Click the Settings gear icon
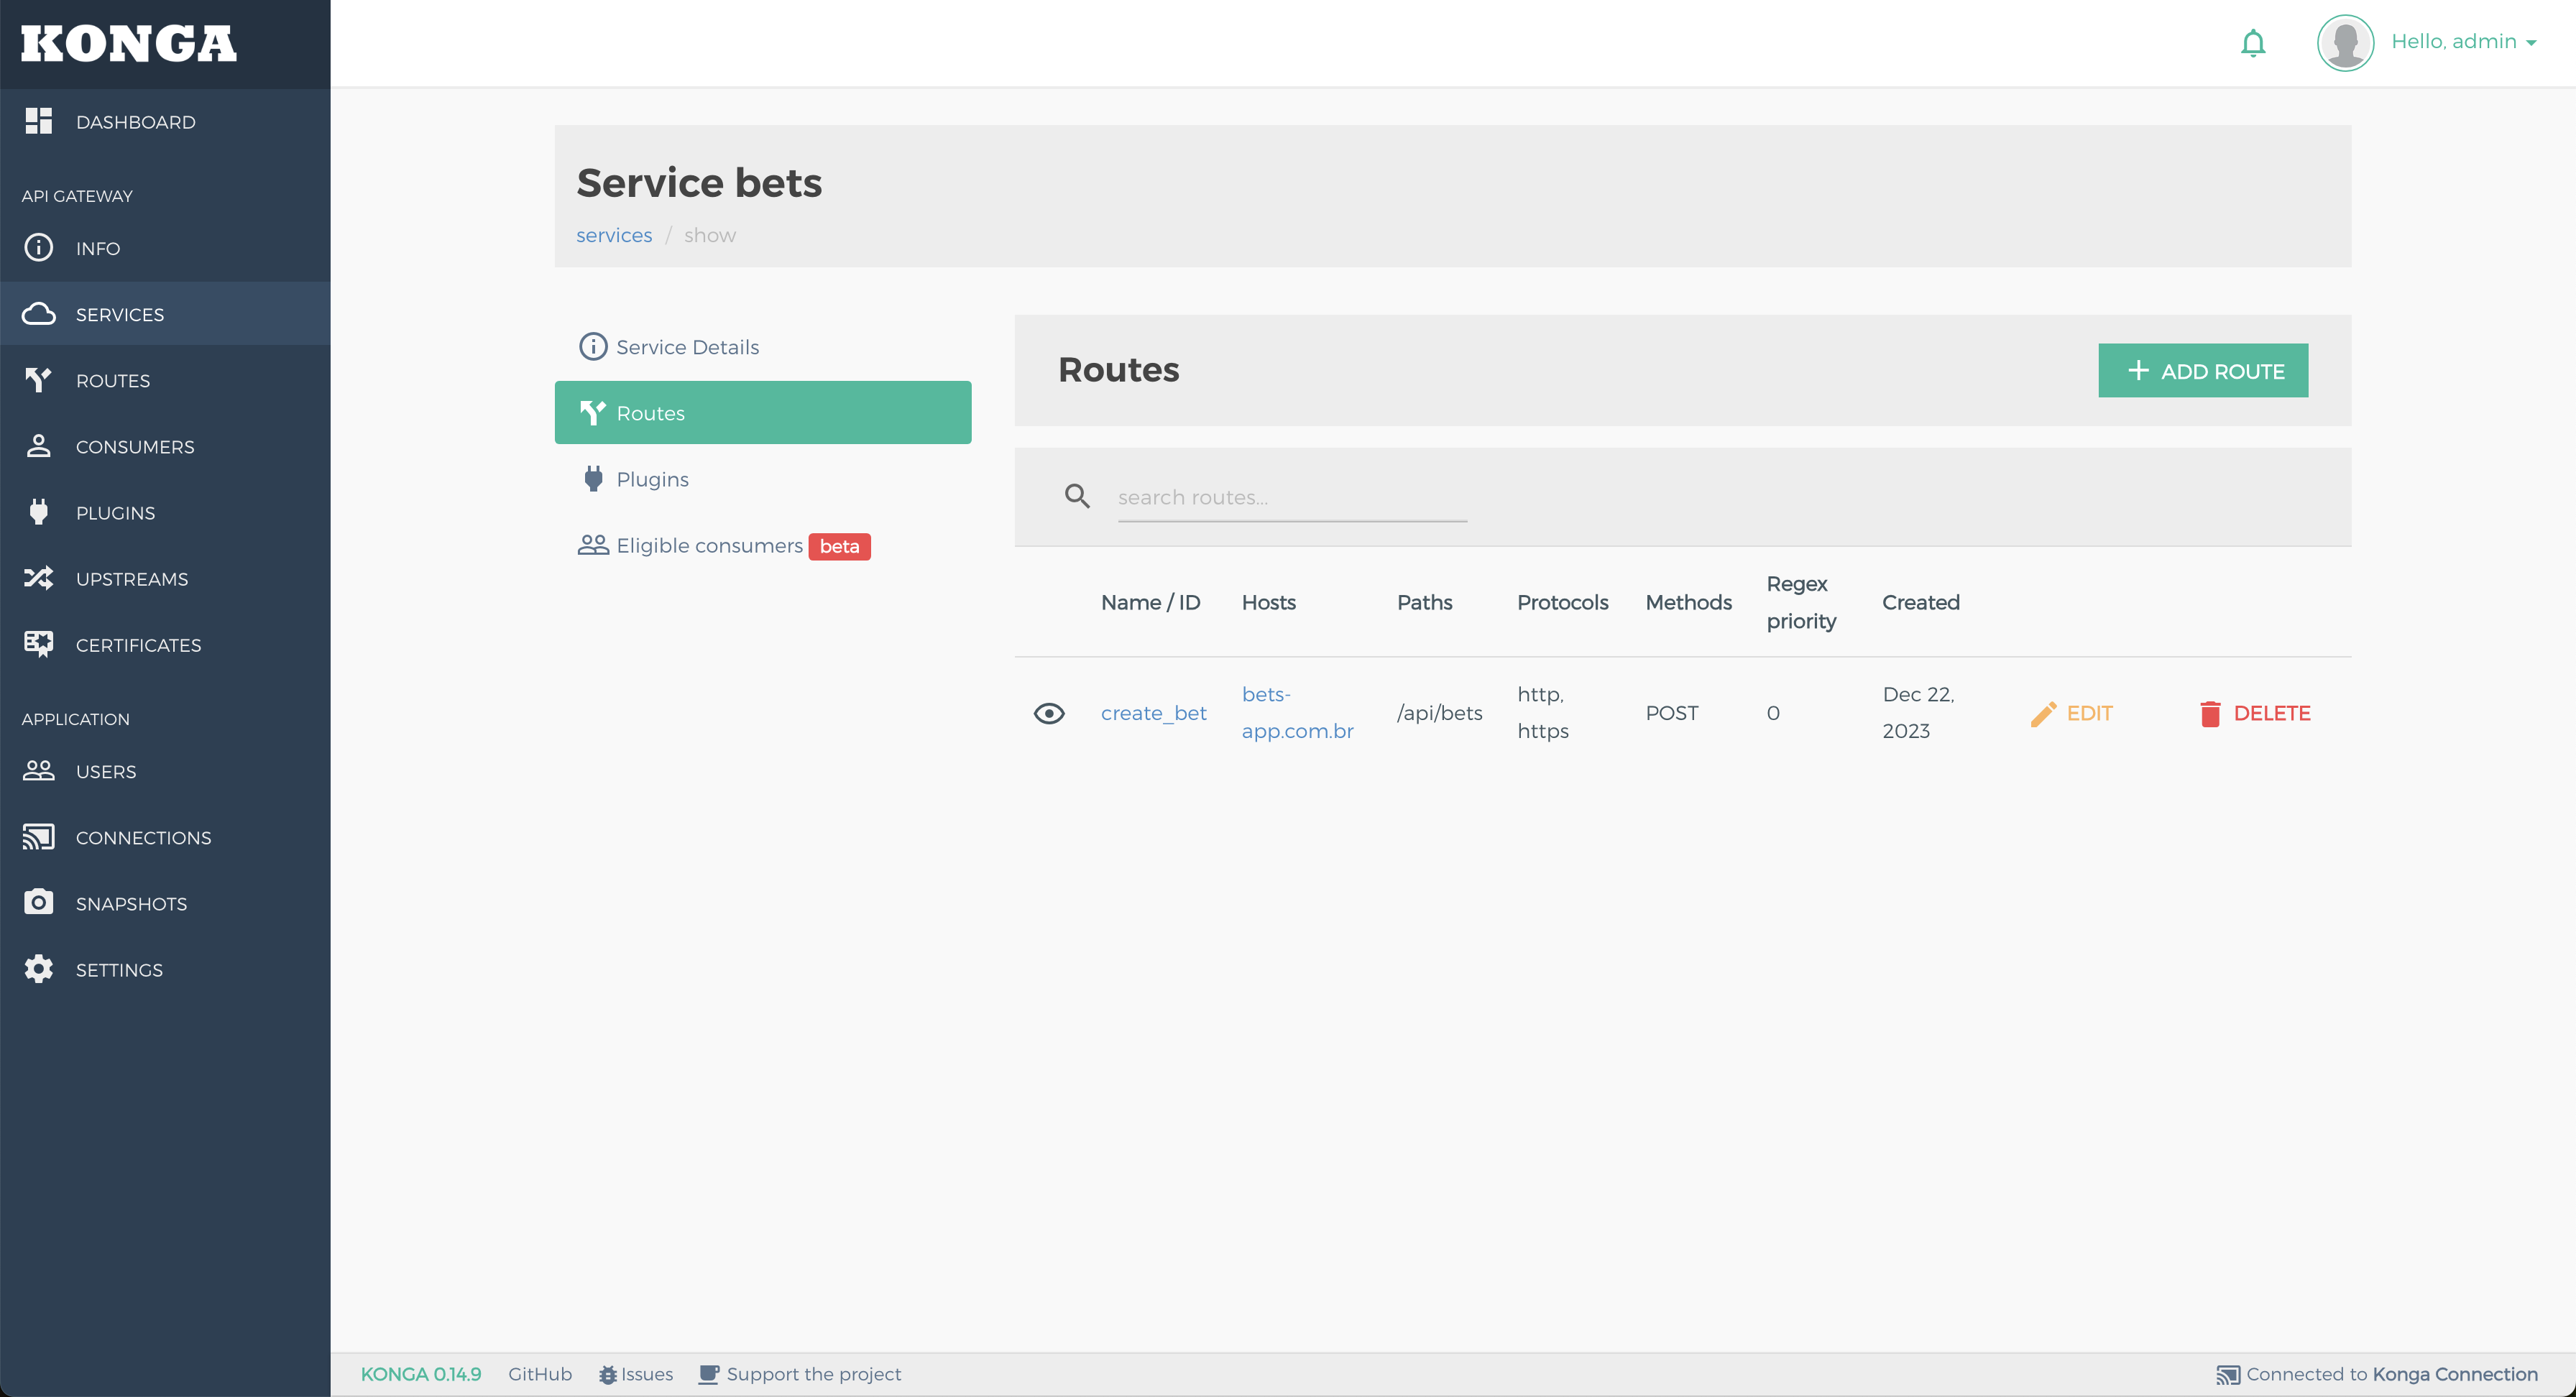 pyautogui.click(x=38, y=969)
